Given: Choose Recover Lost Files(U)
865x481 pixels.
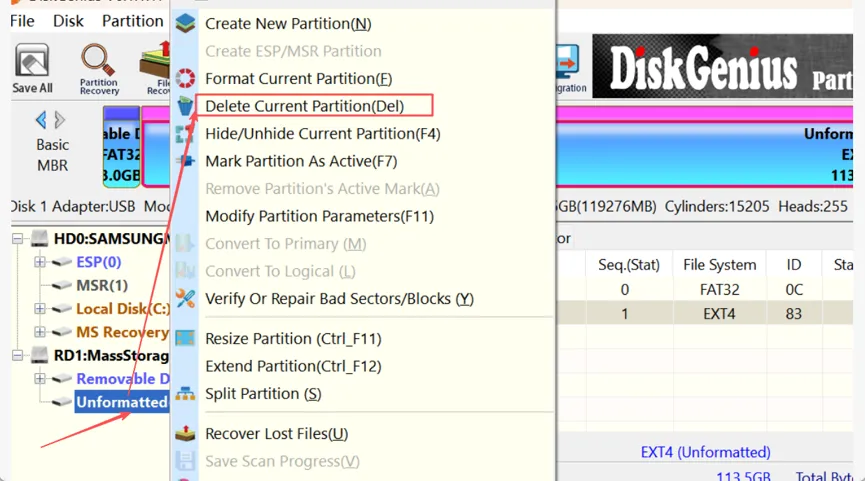Looking at the screenshot, I should [x=276, y=434].
